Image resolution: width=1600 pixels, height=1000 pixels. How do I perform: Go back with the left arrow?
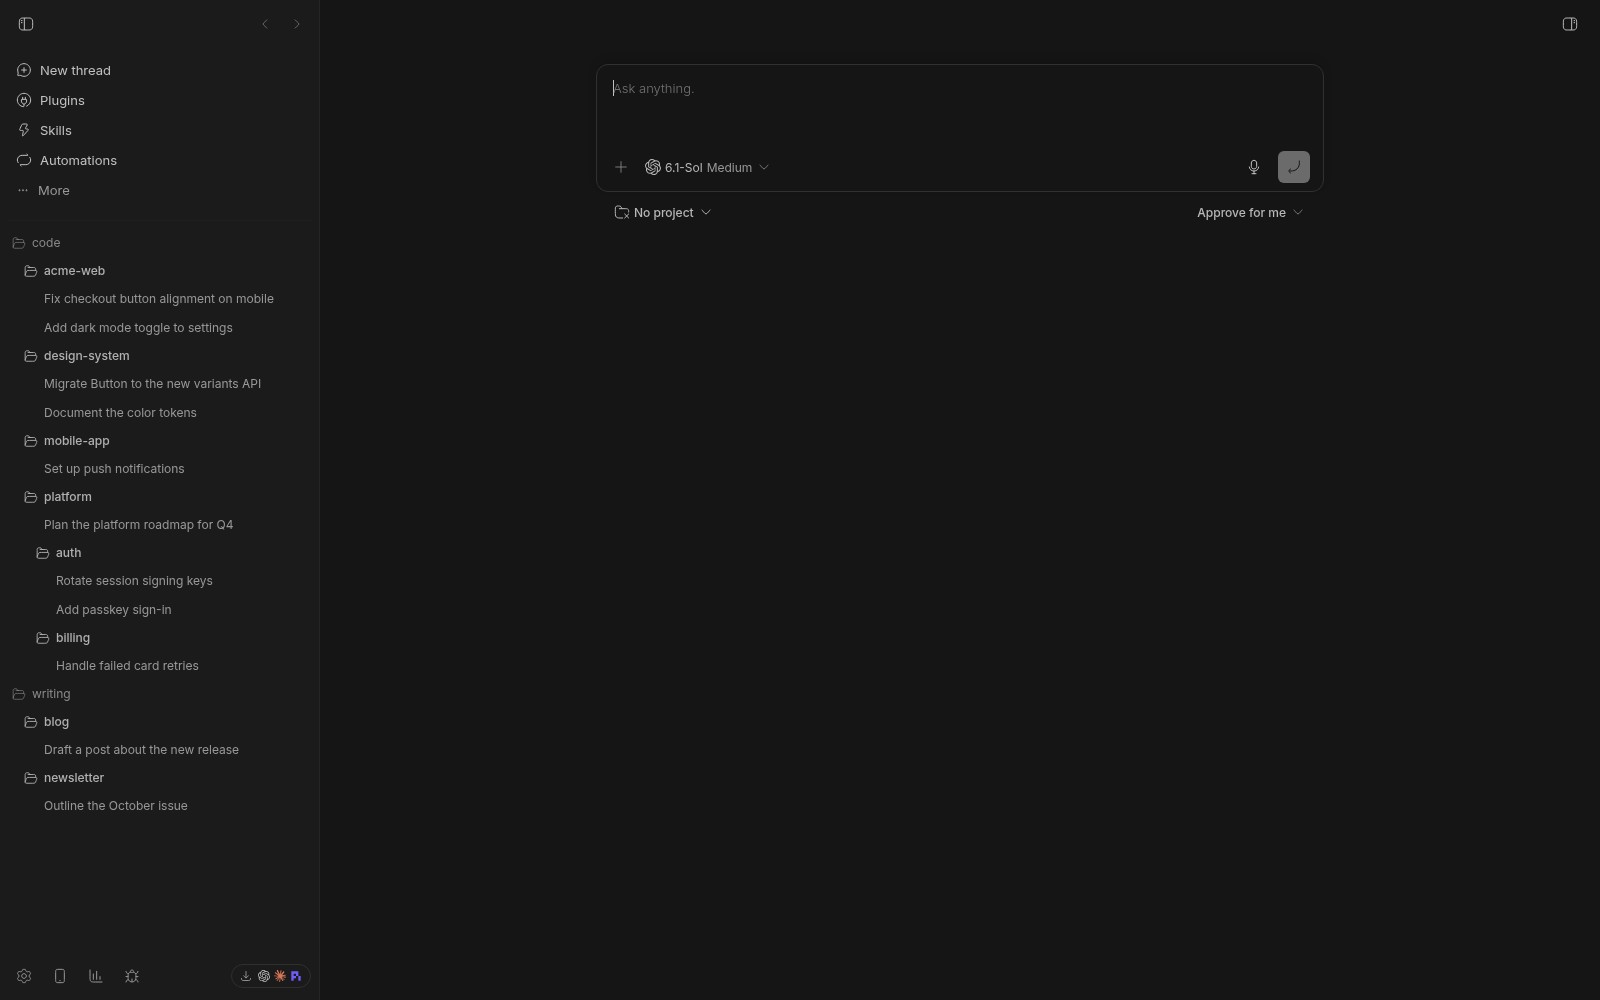click(x=265, y=24)
